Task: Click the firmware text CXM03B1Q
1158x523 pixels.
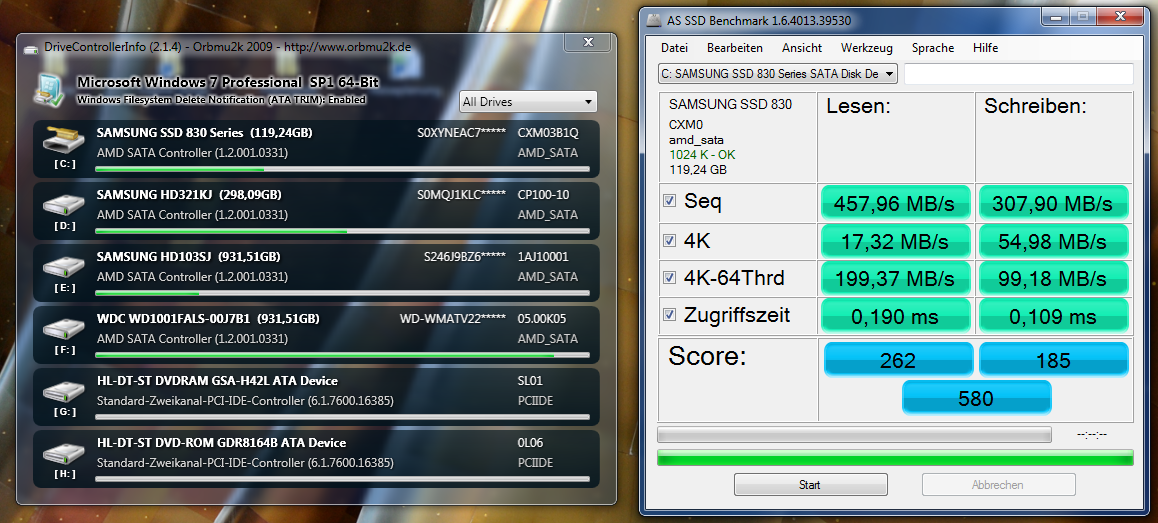Action: point(548,133)
